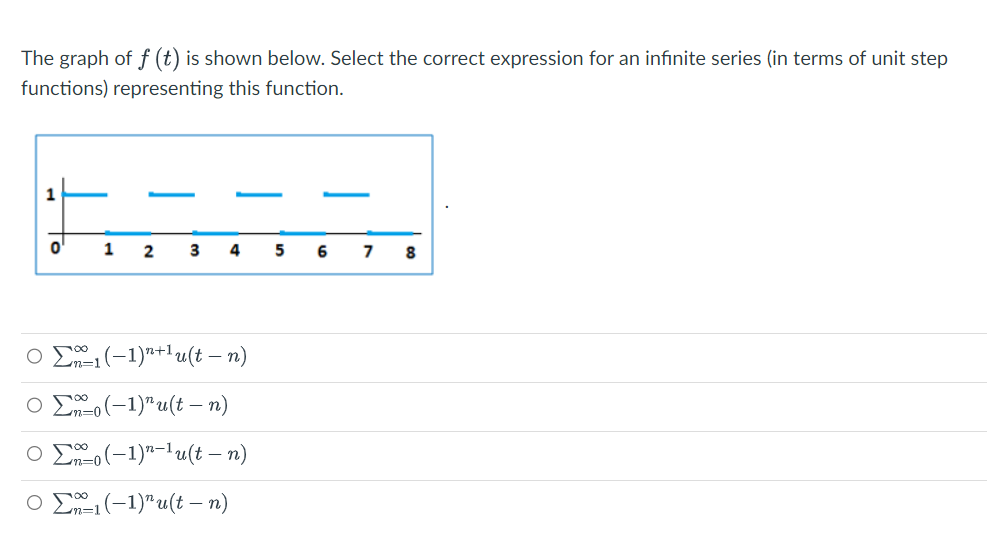The height and width of the screenshot is (535, 998).
Task: Select radio button for n=1 (−1)^n series
Action: 35,503
